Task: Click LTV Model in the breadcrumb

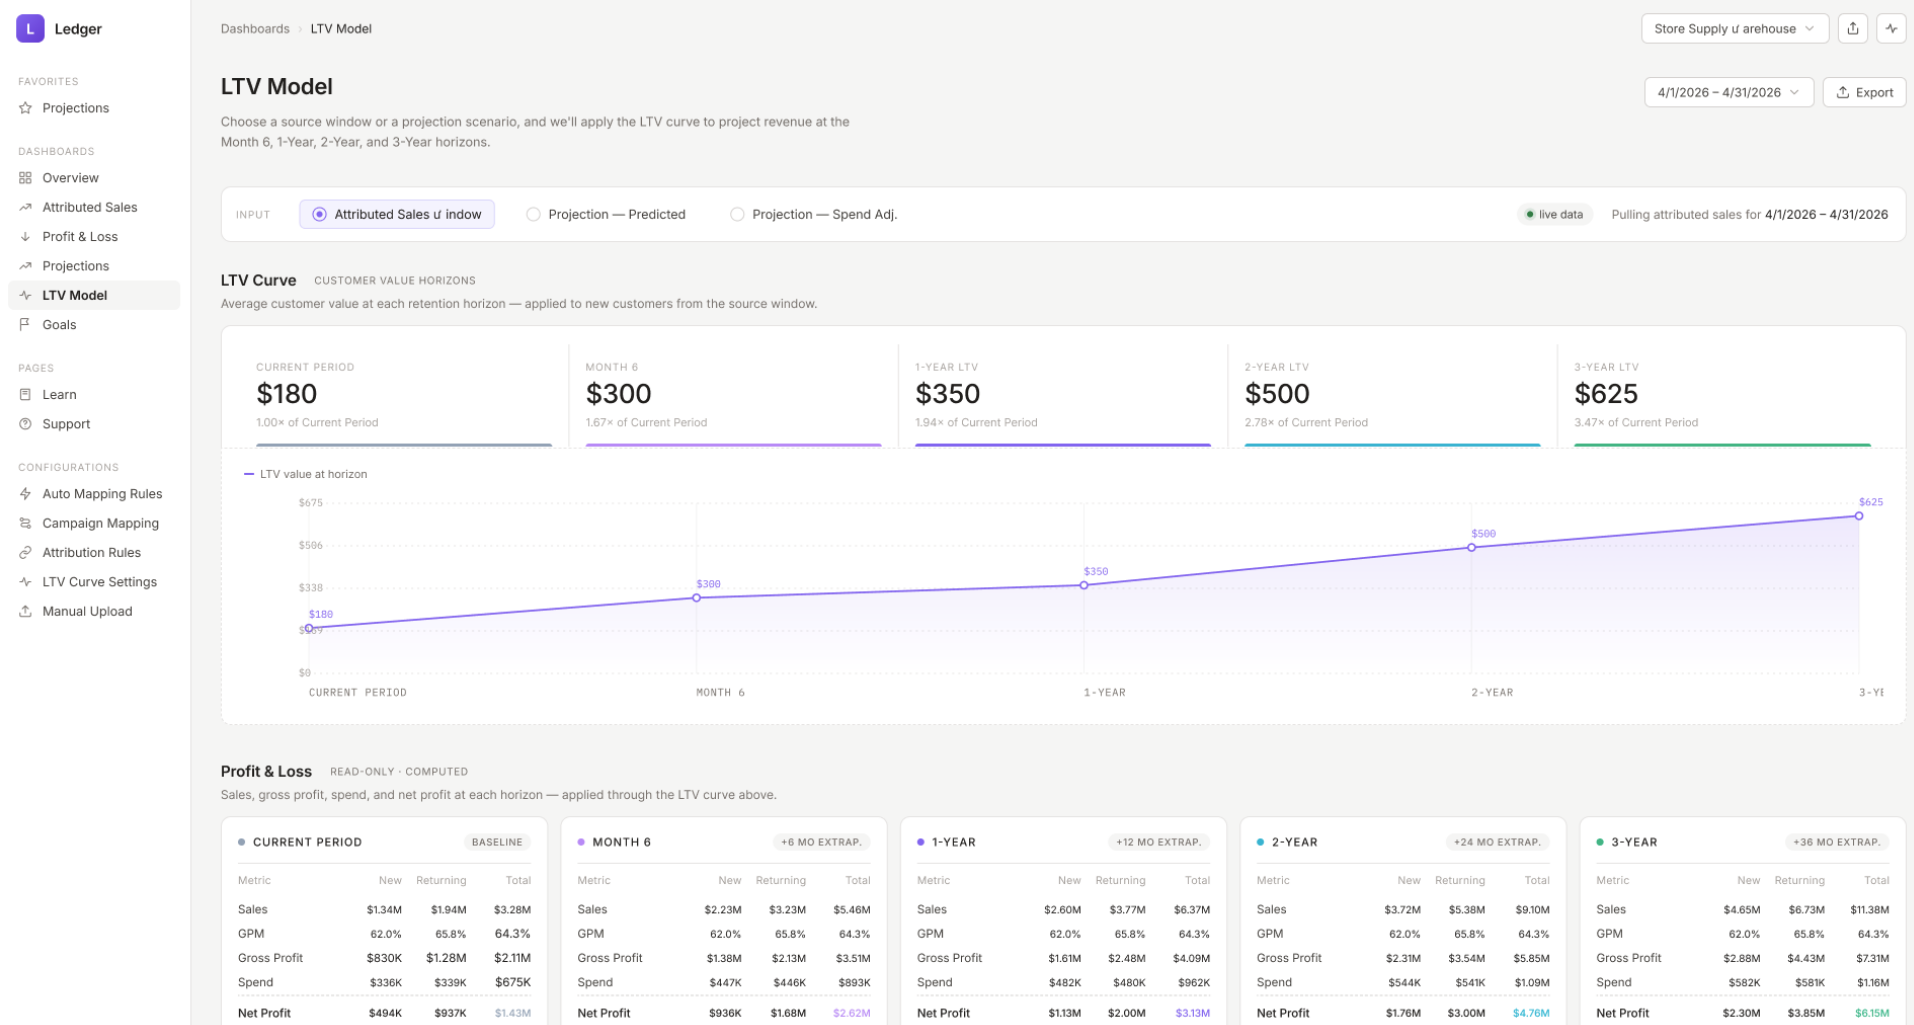Action: (341, 29)
